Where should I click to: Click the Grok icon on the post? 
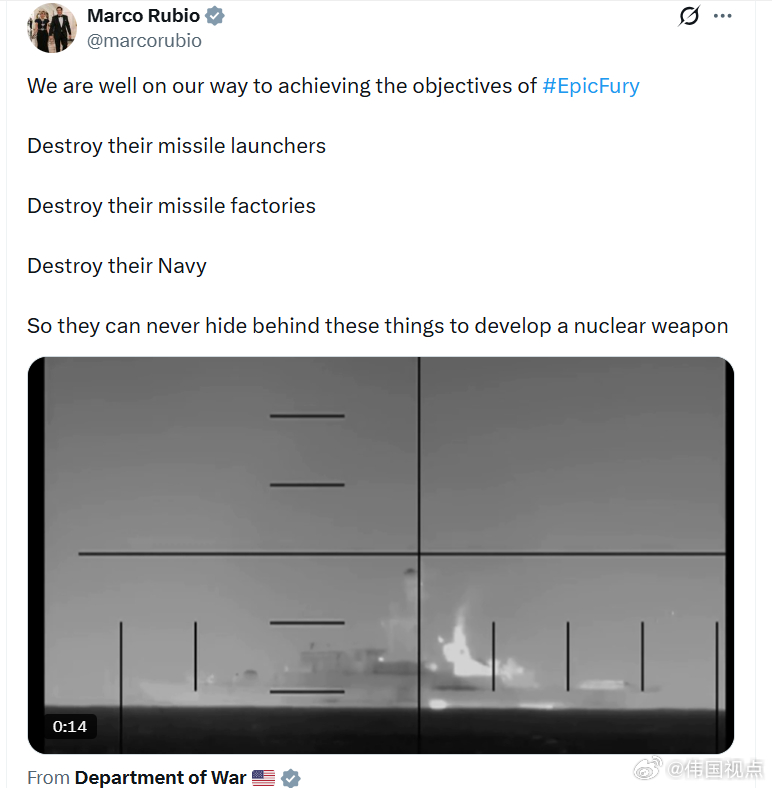click(x=689, y=16)
